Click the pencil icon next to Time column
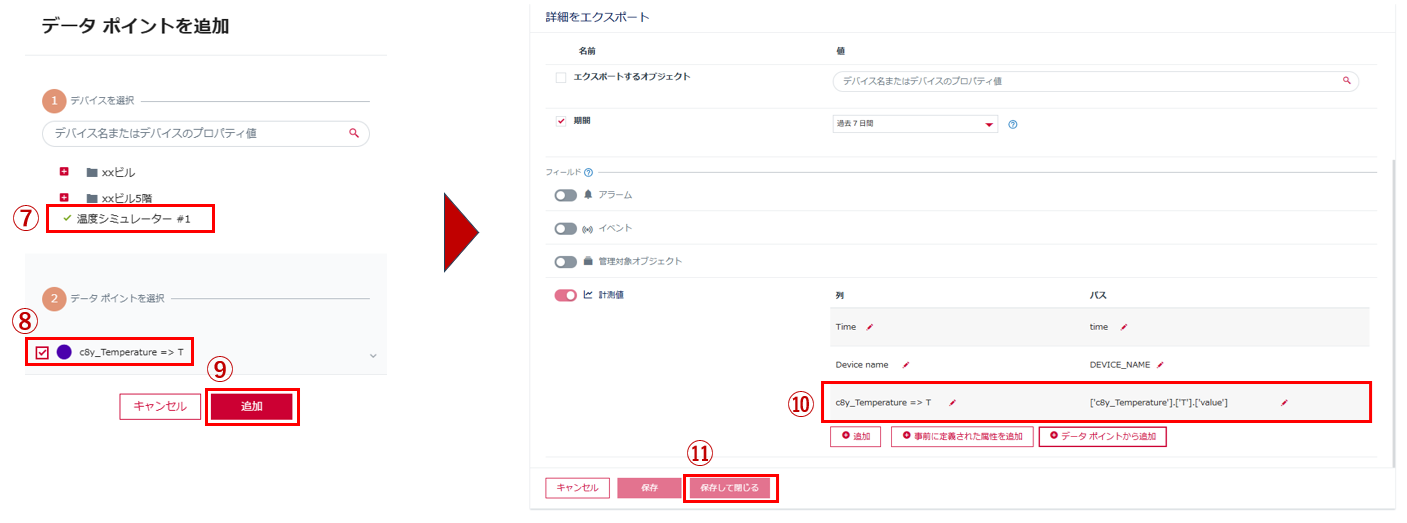Image resolution: width=1407 pixels, height=523 pixels. [870, 327]
